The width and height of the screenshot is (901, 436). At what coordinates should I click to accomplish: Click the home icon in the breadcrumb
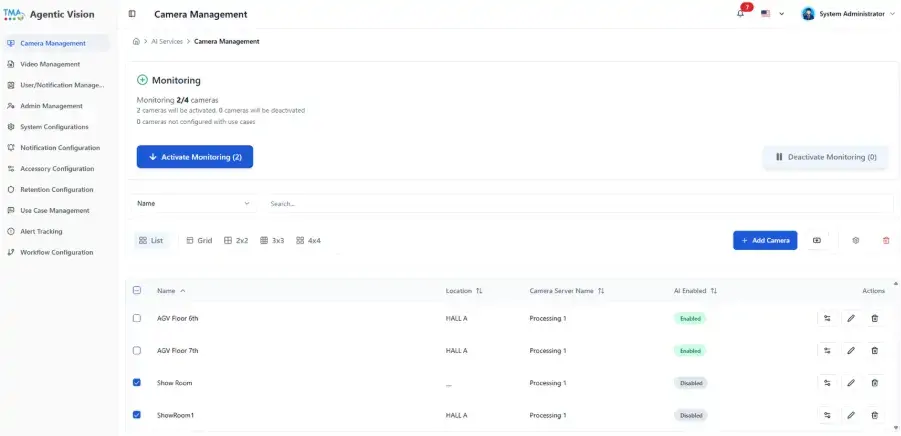point(136,41)
